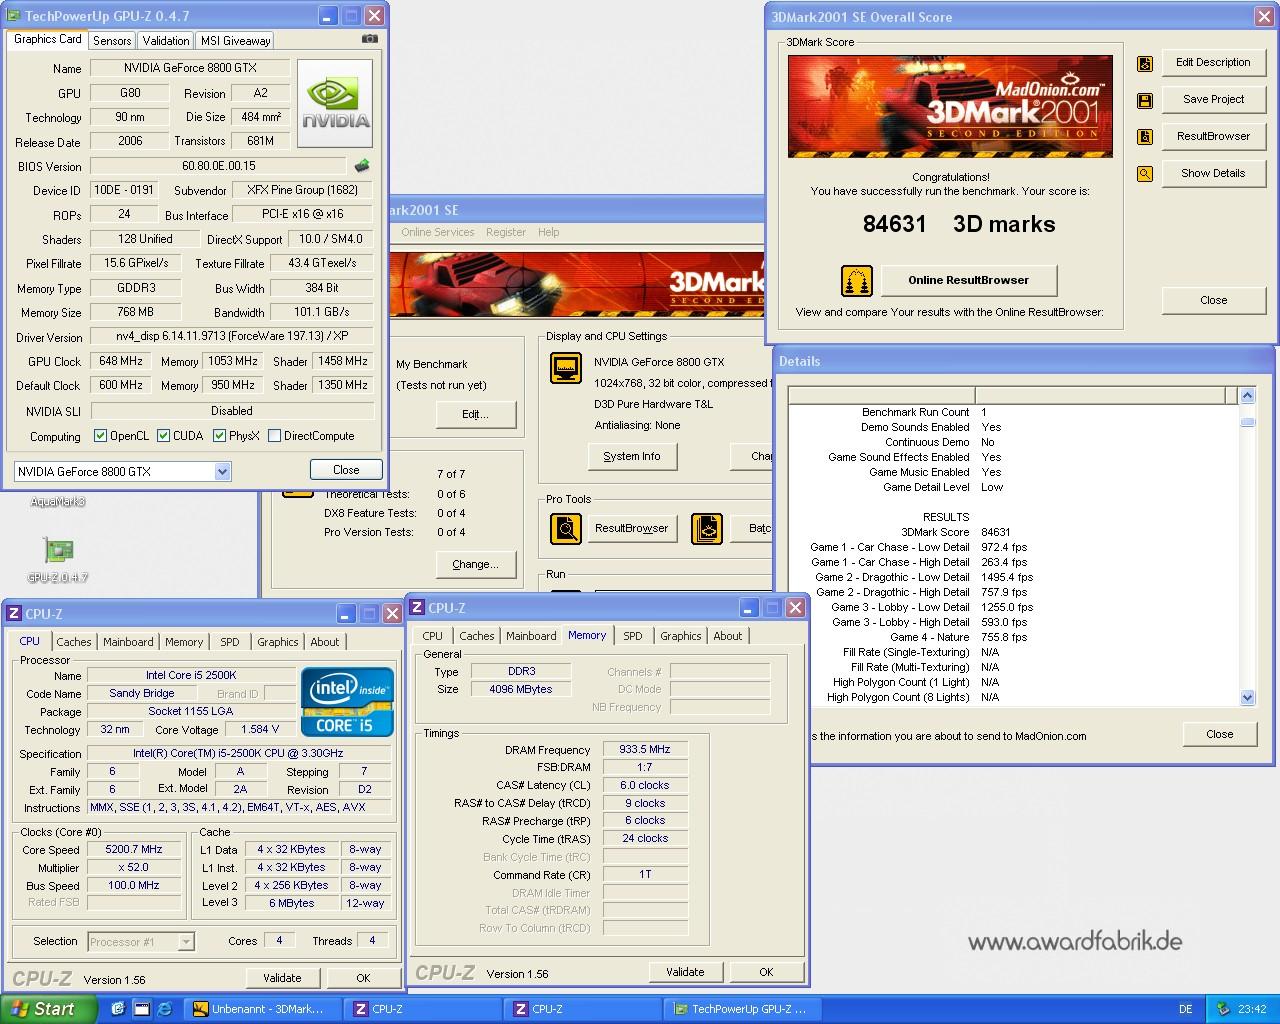Click the Internet Explorer quick launch icon
The width and height of the screenshot is (1280, 1024).
[x=165, y=1009]
